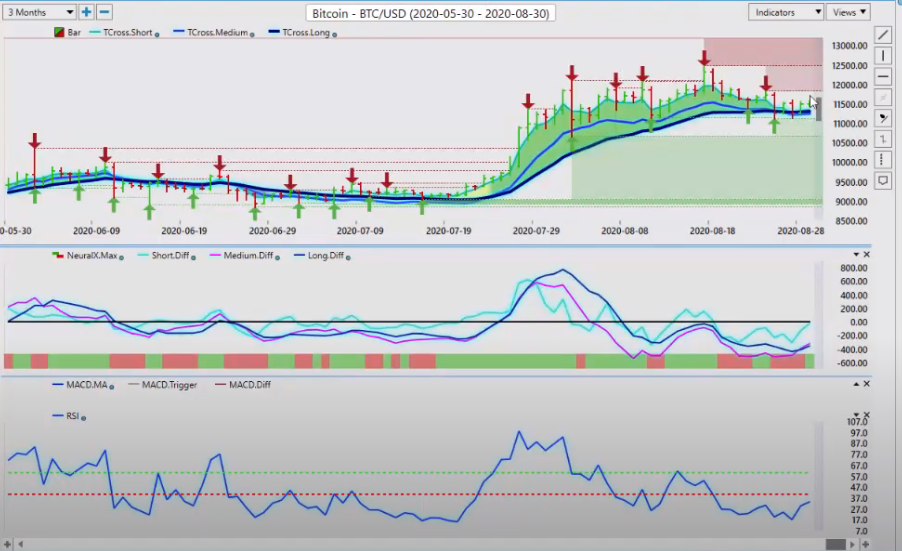Click the Bar legend color icon
The image size is (902, 551).
(59, 32)
